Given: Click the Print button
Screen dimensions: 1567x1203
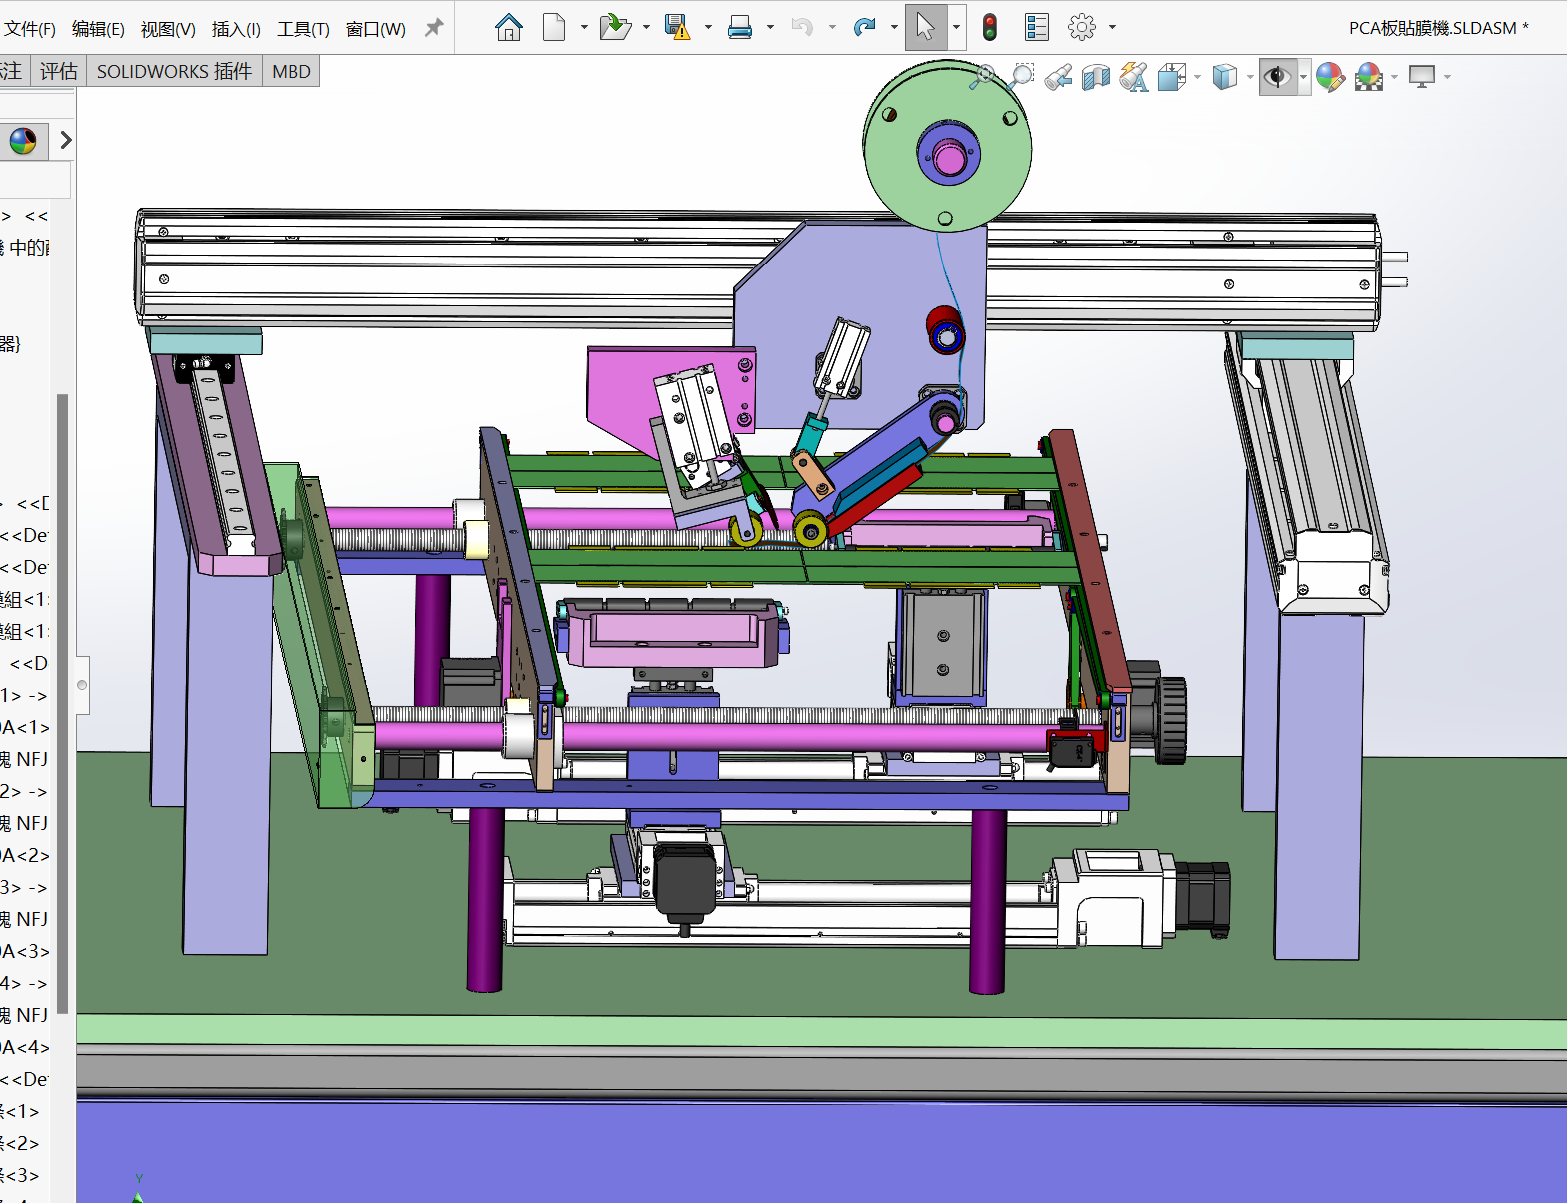Looking at the screenshot, I should (x=740, y=28).
